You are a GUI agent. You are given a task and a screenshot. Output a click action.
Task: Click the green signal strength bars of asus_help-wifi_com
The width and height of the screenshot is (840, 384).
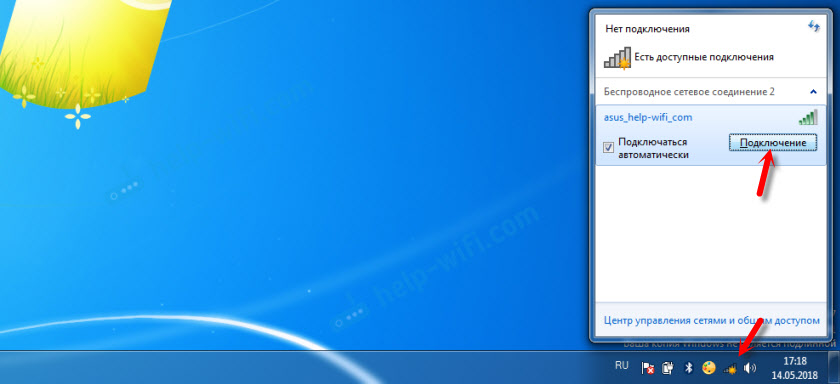coord(808,117)
